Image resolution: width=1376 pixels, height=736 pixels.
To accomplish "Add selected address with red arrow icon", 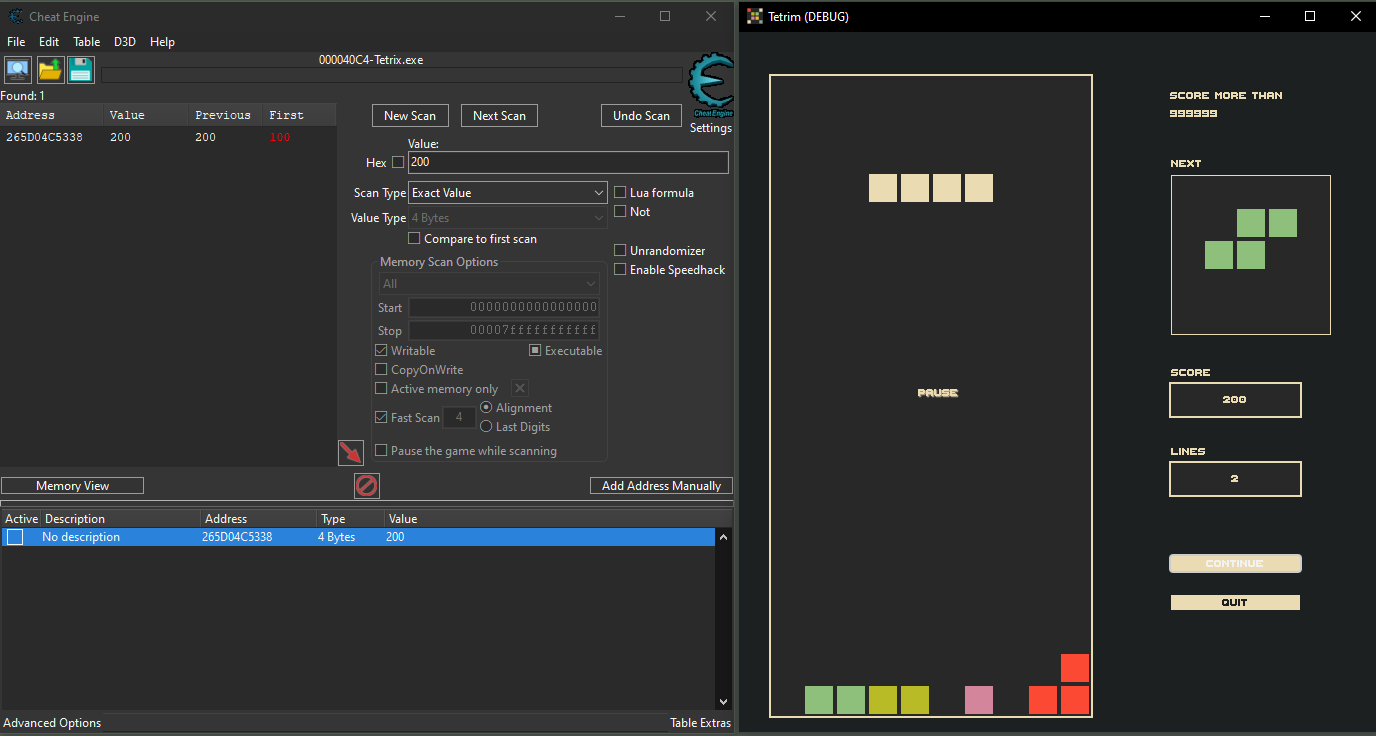I will [x=351, y=453].
